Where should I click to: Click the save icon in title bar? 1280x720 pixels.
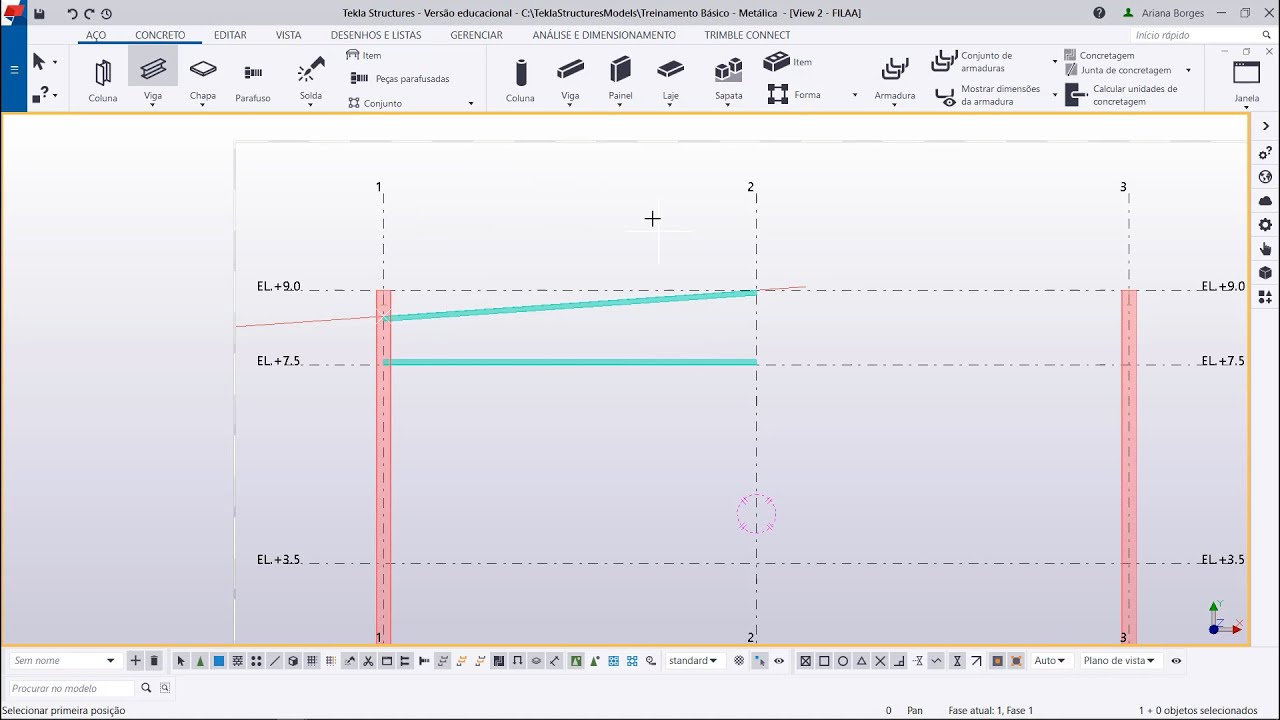coord(39,13)
